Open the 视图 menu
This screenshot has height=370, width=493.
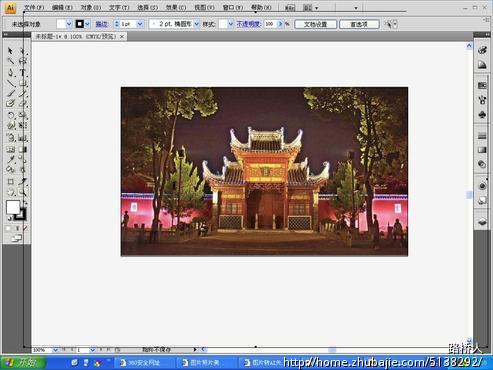coord(204,7)
